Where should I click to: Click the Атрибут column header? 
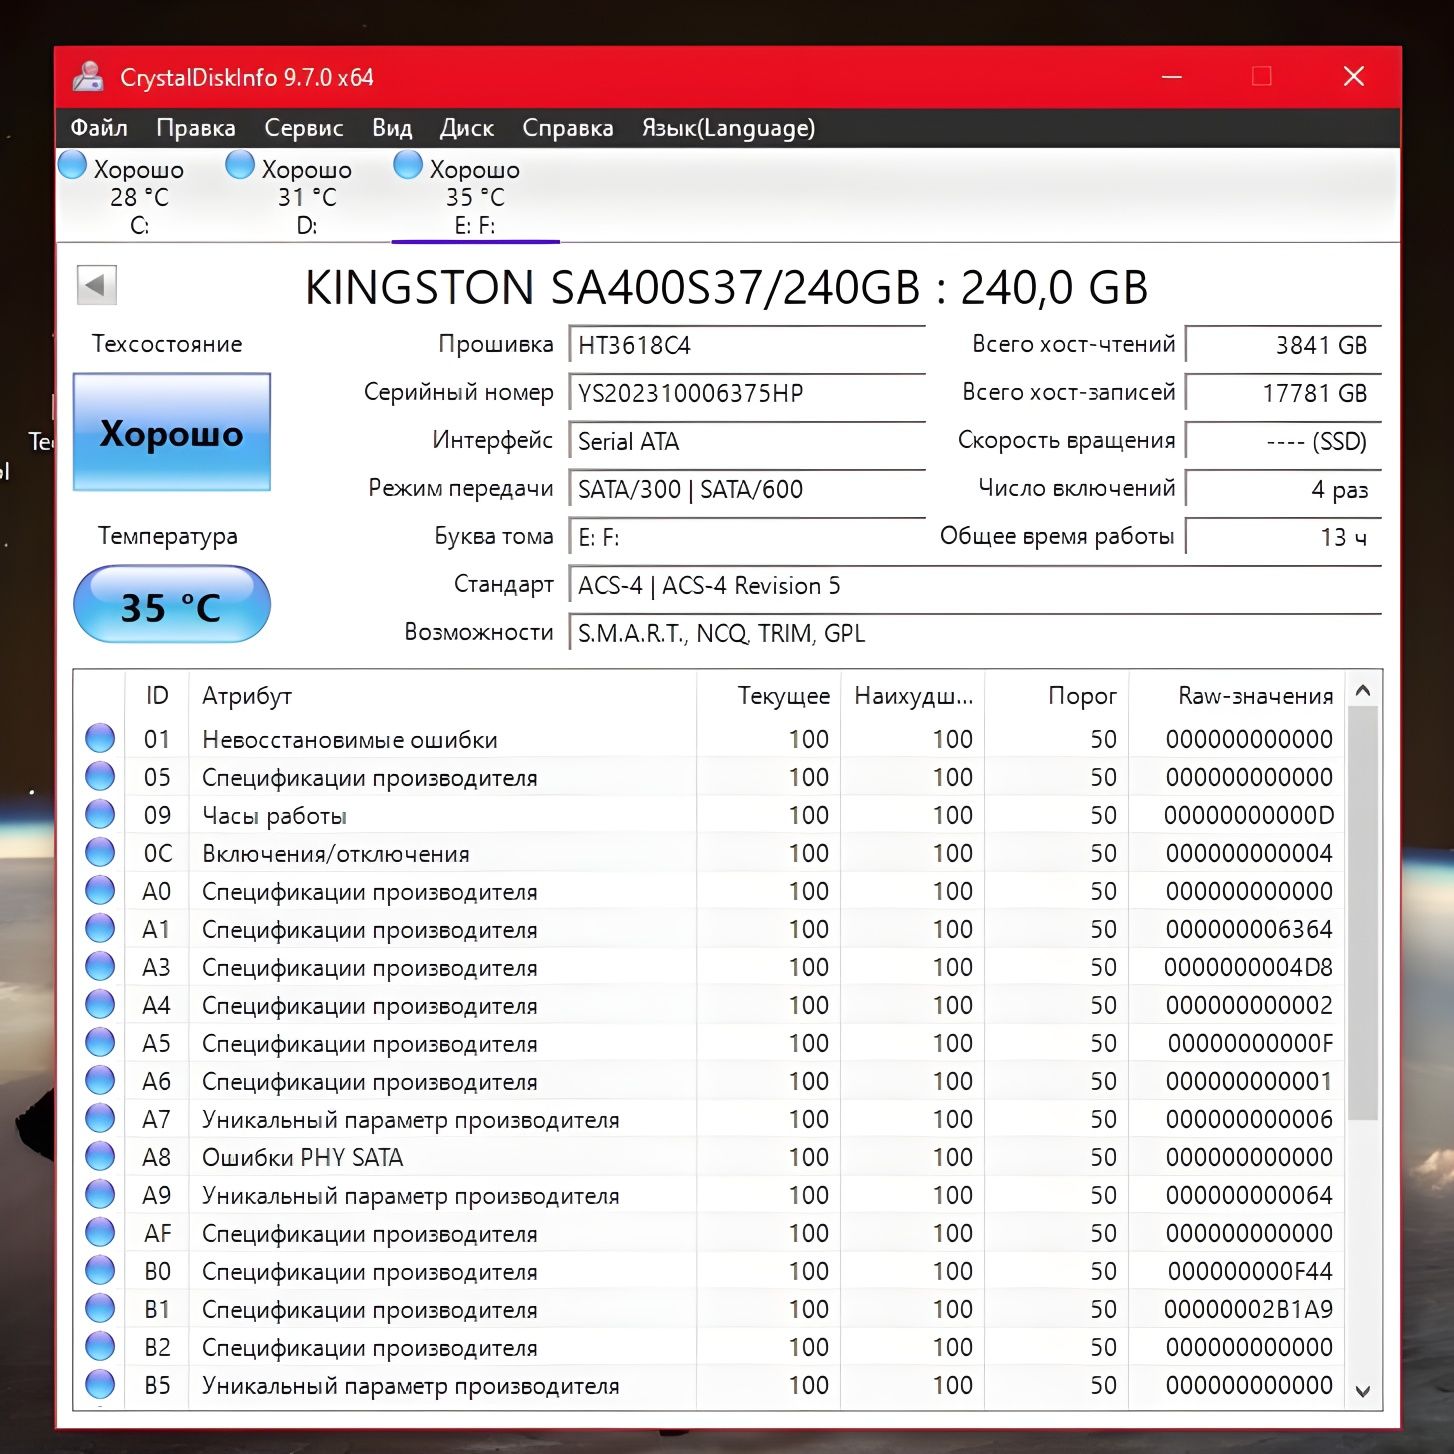[442, 696]
